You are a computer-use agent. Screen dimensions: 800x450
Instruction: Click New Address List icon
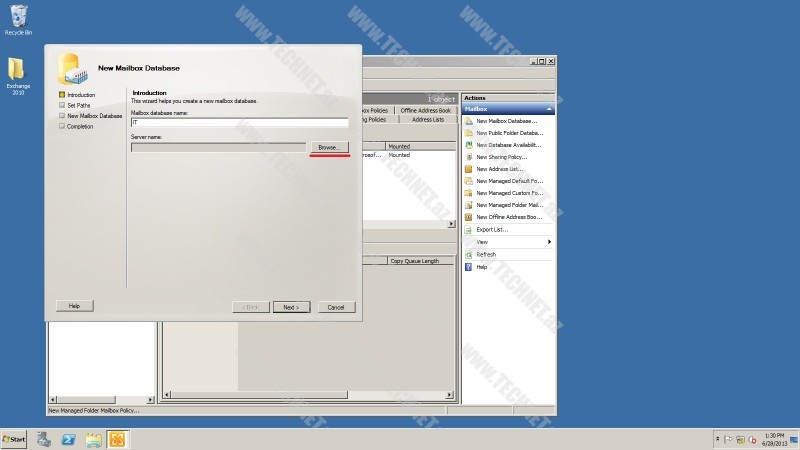[x=468, y=169]
